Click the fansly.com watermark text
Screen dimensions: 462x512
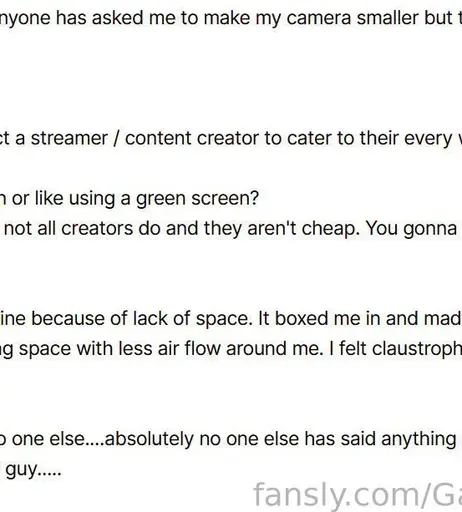pyautogui.click(x=358, y=496)
